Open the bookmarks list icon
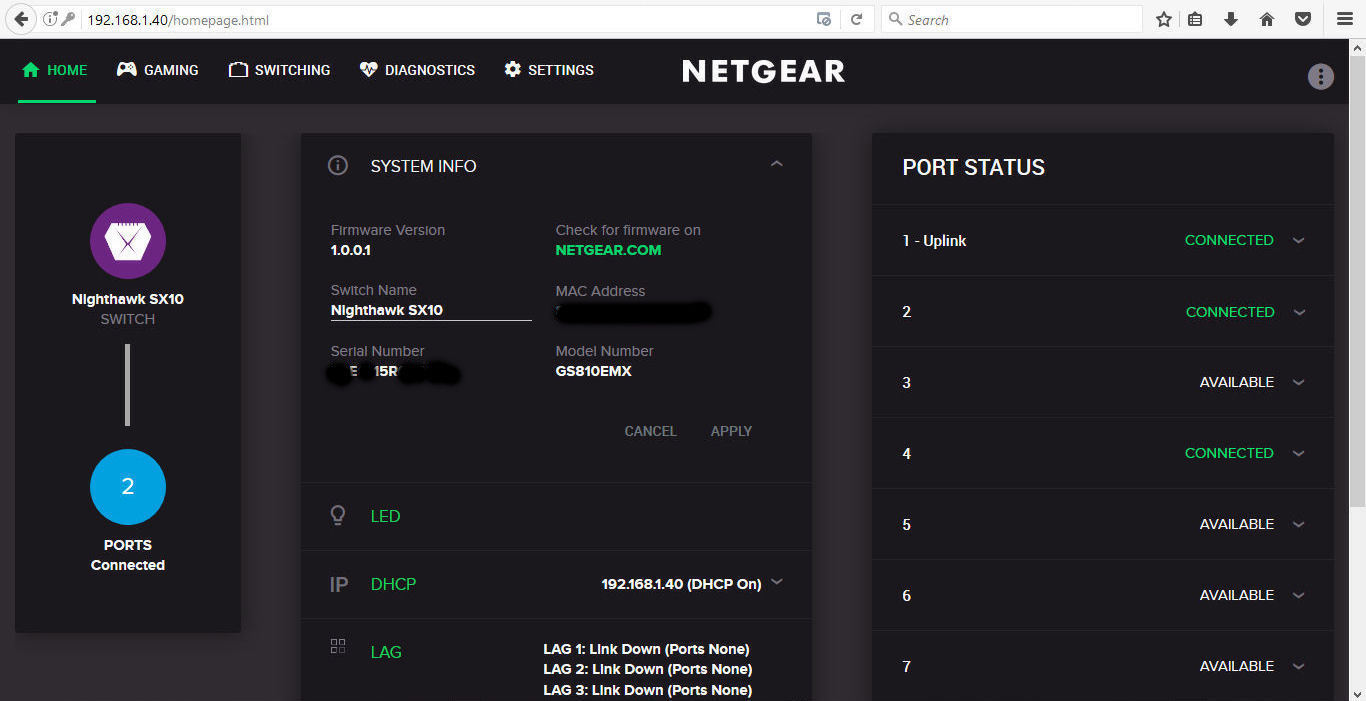1366x701 pixels. point(1195,19)
